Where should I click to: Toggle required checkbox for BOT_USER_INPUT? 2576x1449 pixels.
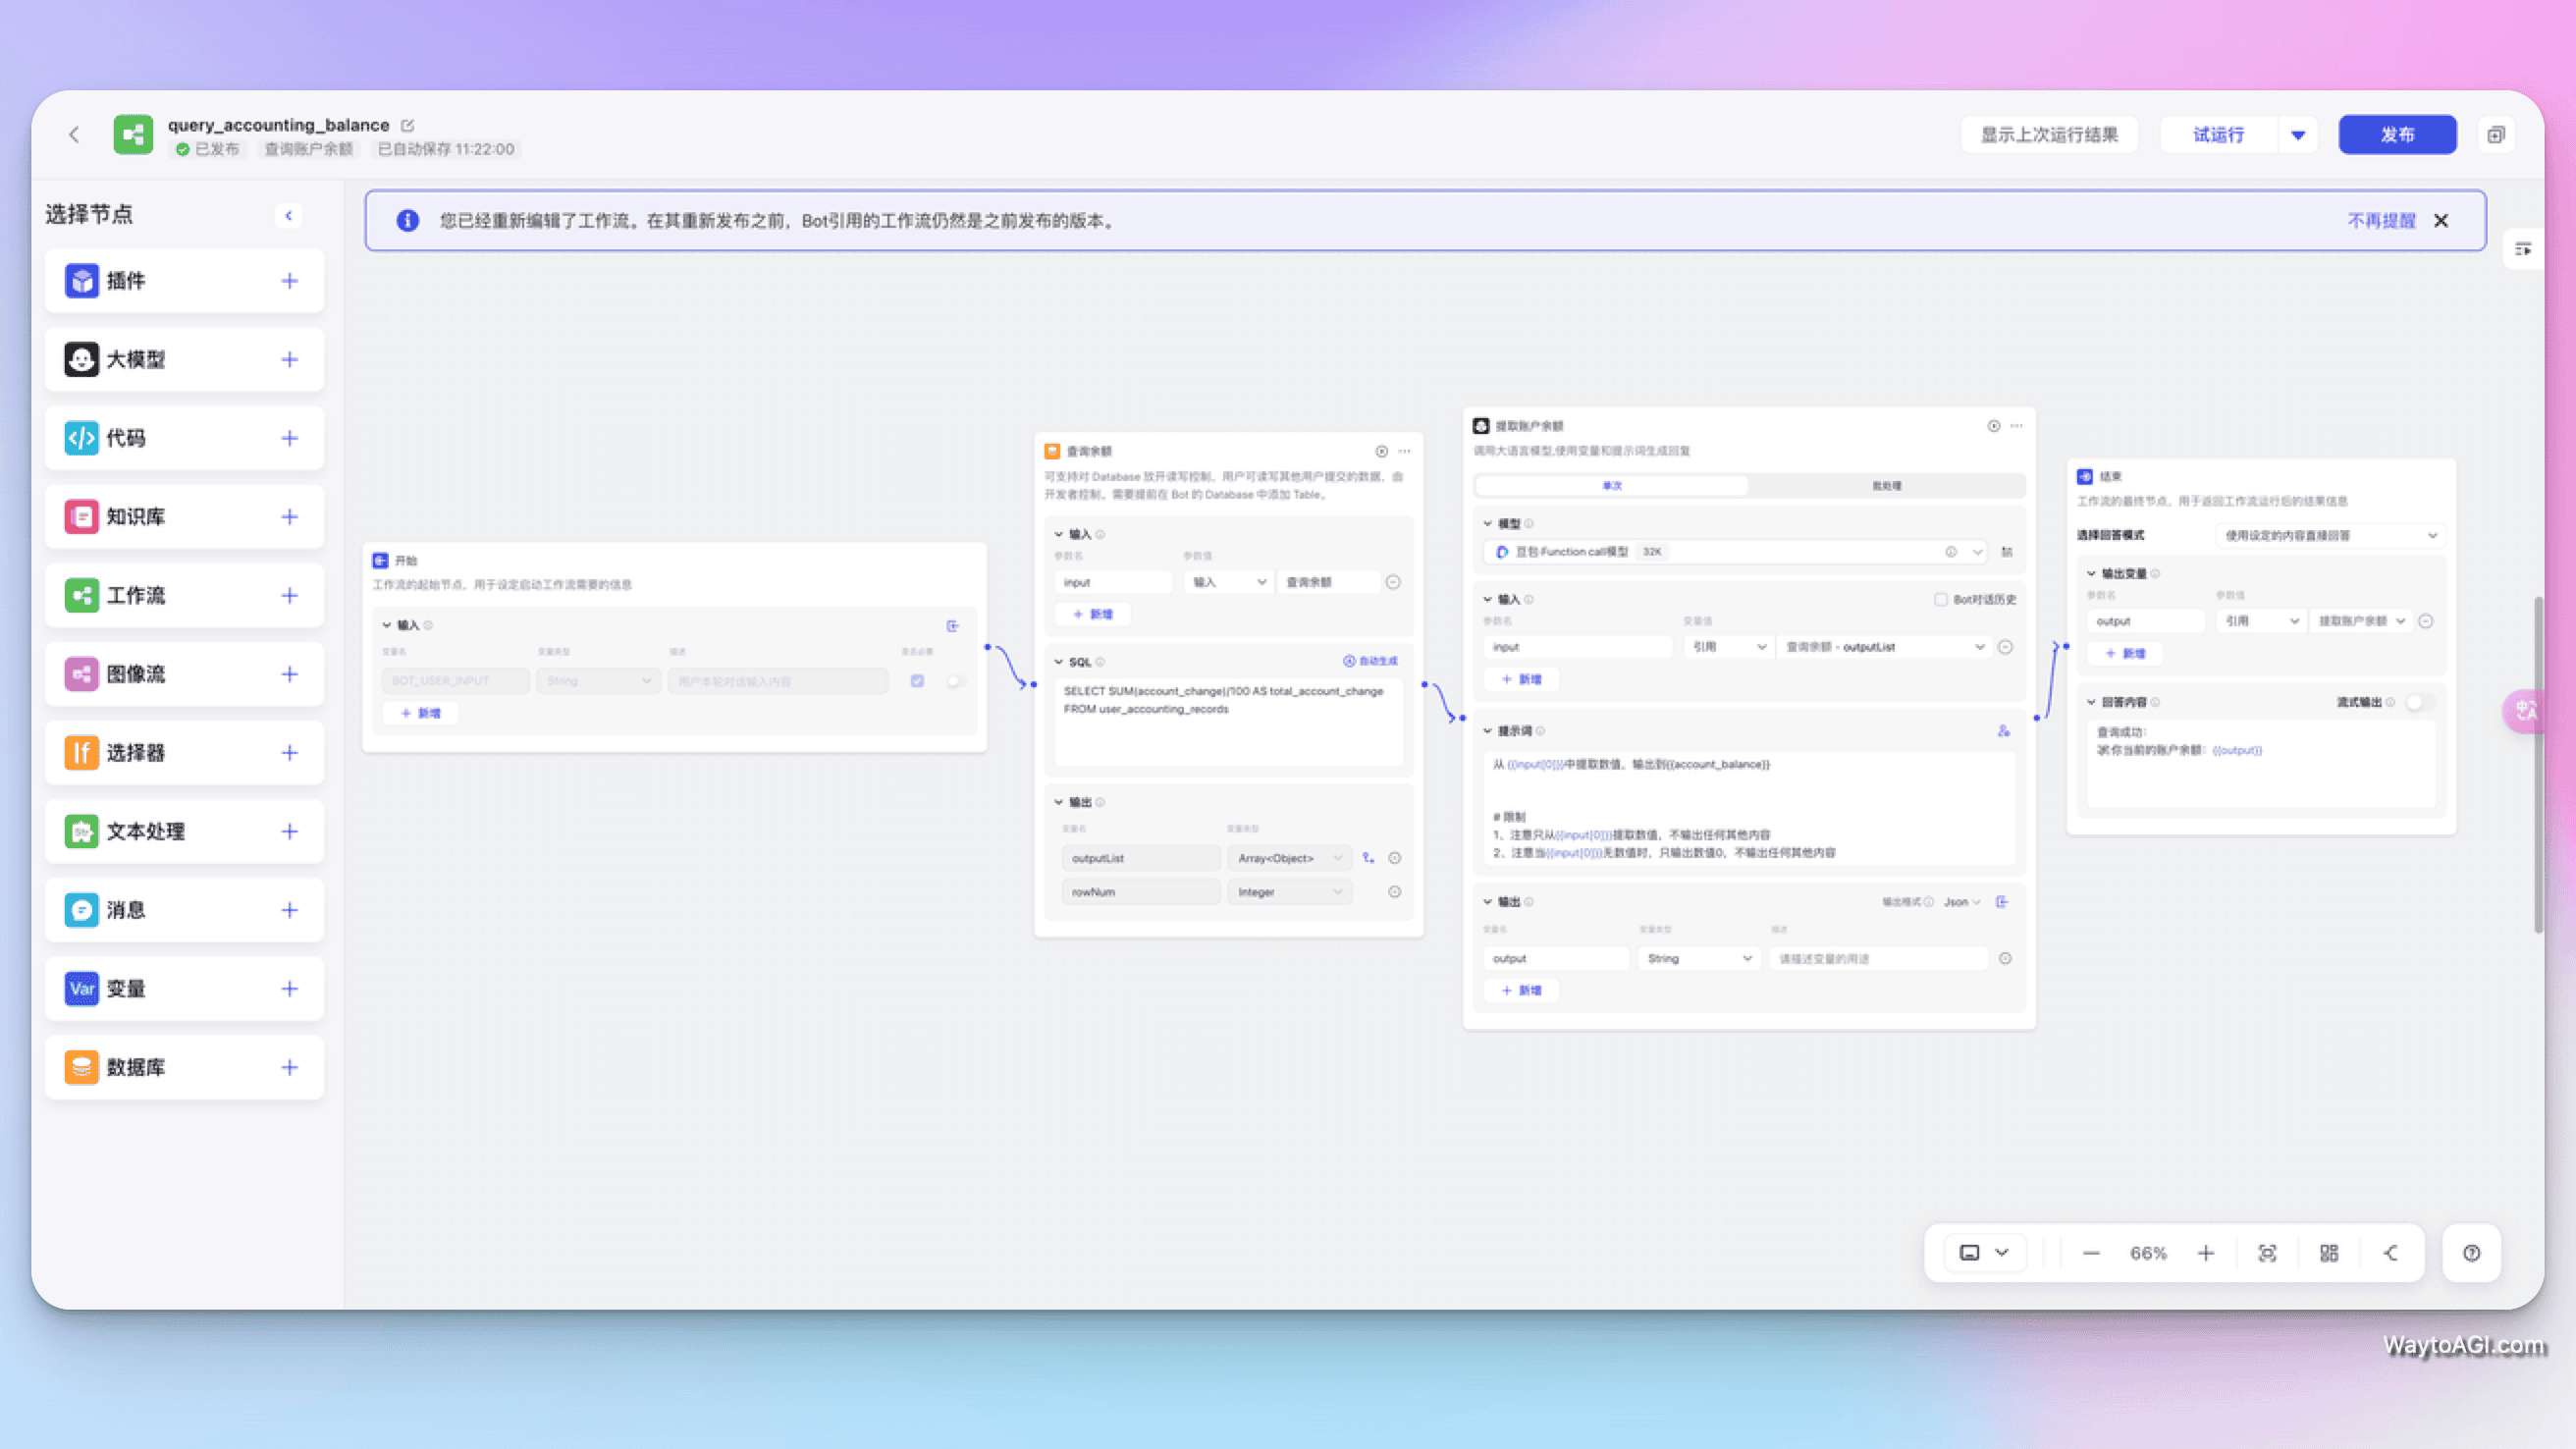point(917,681)
